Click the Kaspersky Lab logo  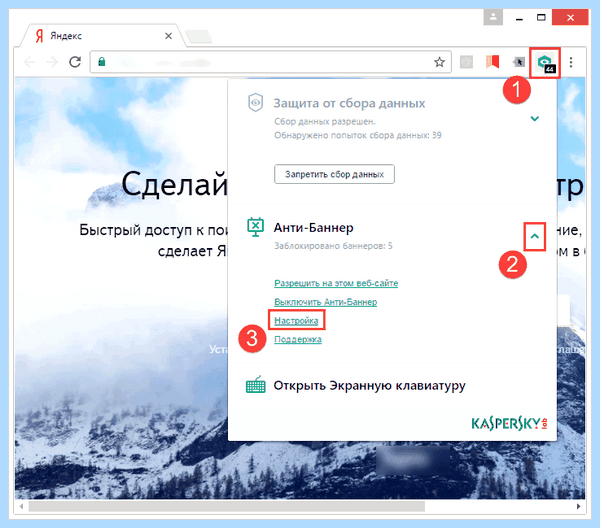coord(509,424)
